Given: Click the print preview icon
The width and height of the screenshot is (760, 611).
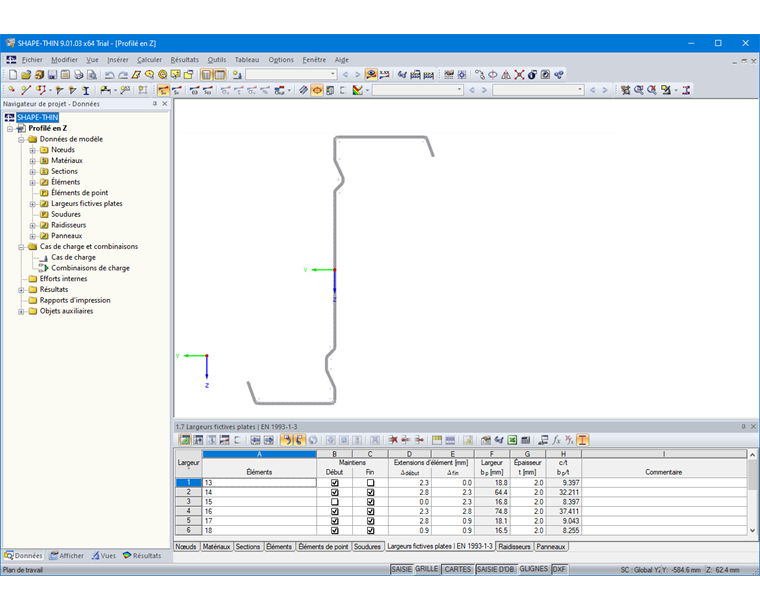Looking at the screenshot, I should (x=92, y=75).
